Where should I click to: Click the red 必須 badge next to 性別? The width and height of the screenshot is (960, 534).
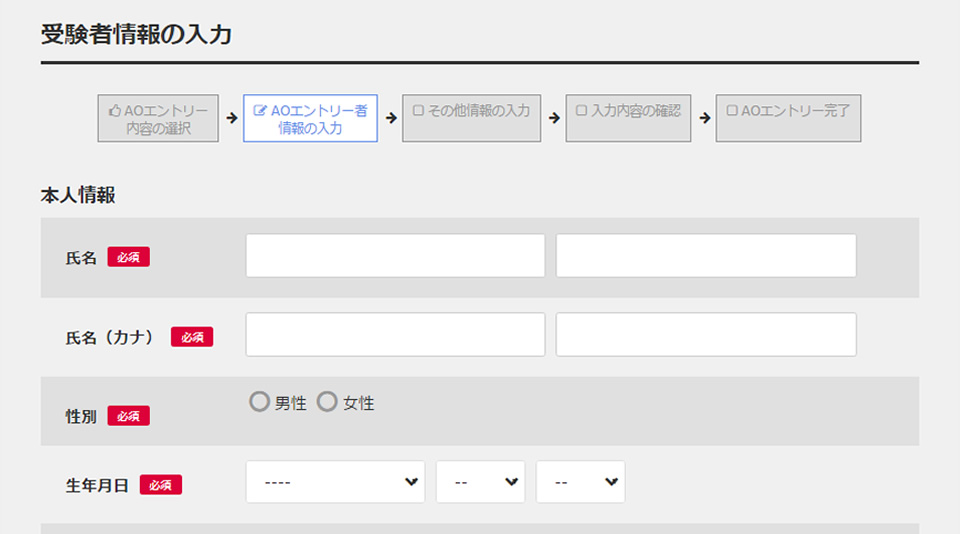click(x=128, y=416)
